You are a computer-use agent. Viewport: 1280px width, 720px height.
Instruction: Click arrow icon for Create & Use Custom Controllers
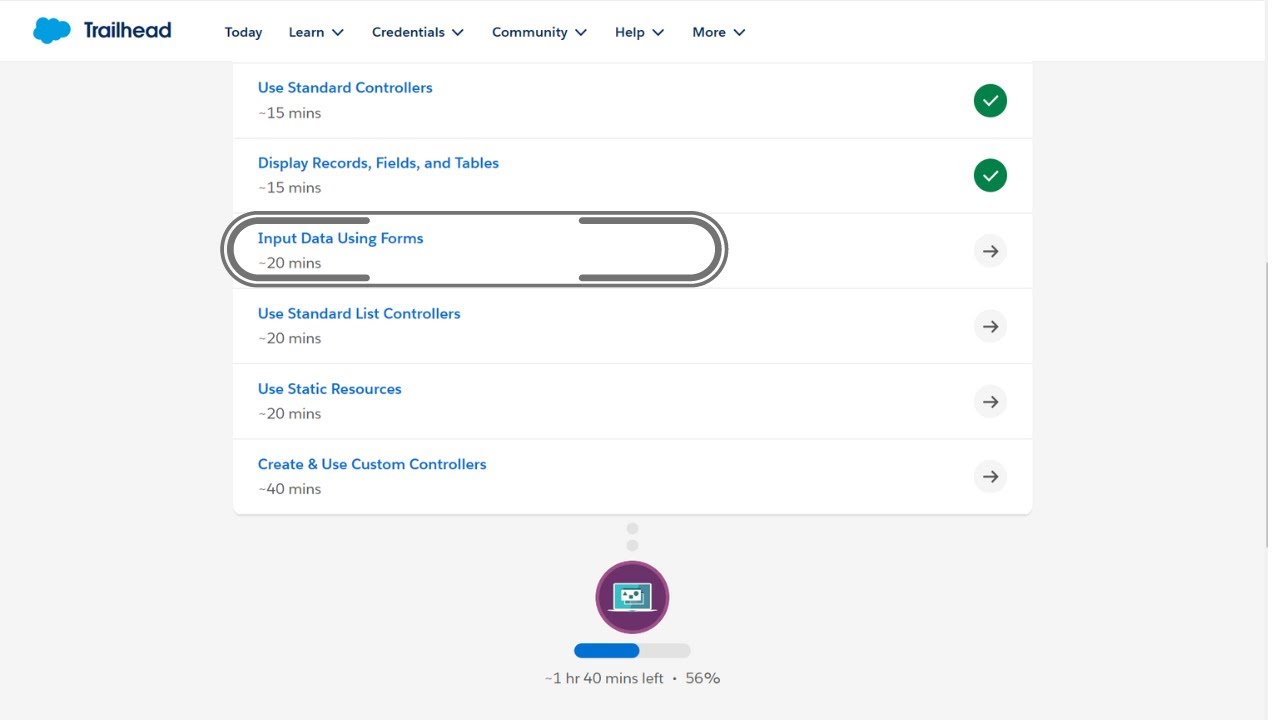[x=990, y=477]
